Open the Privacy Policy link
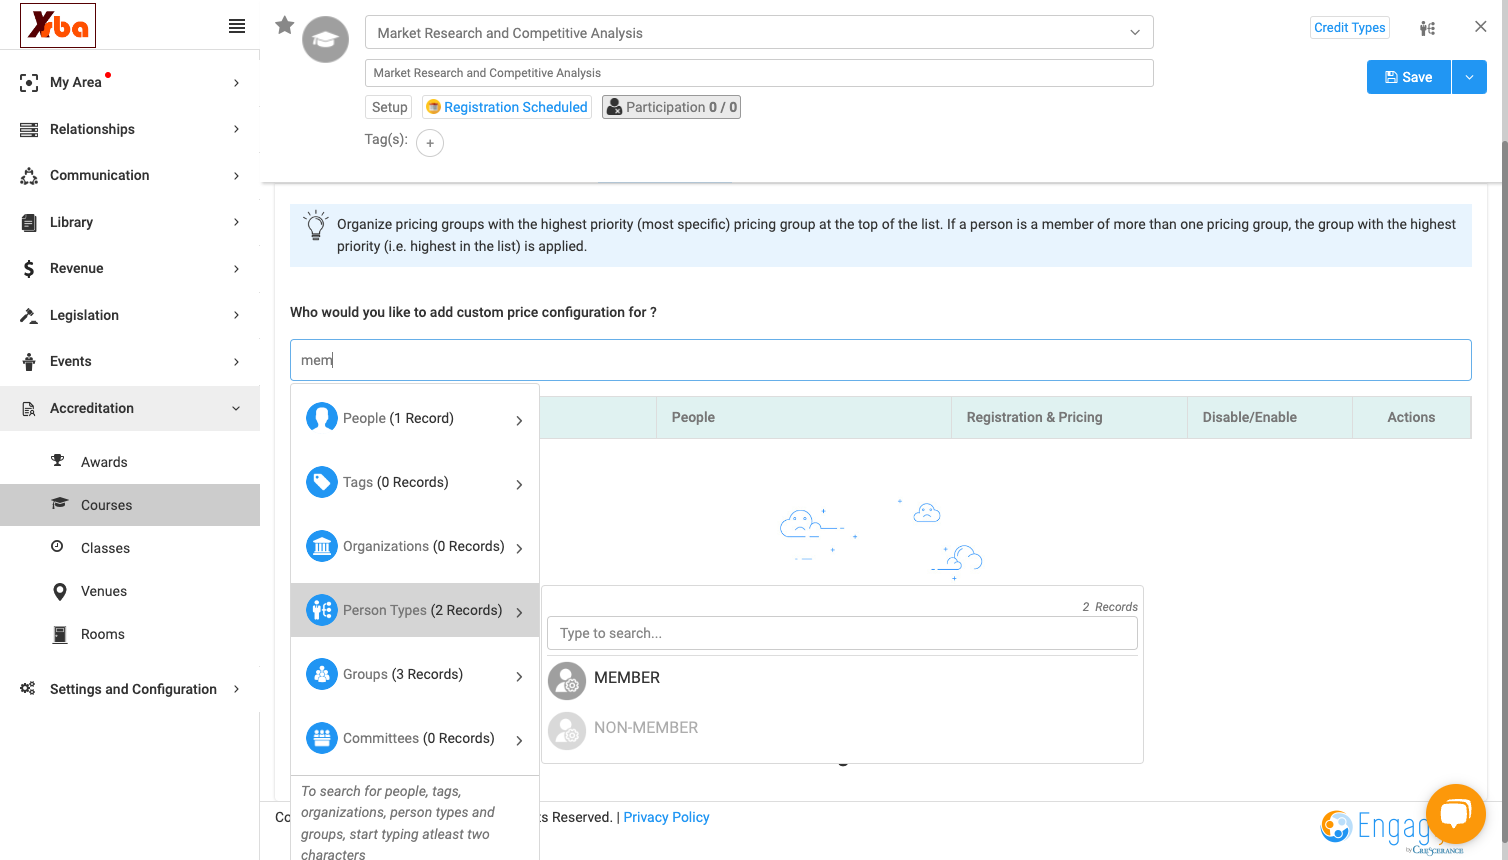This screenshot has height=860, width=1508. (x=666, y=817)
